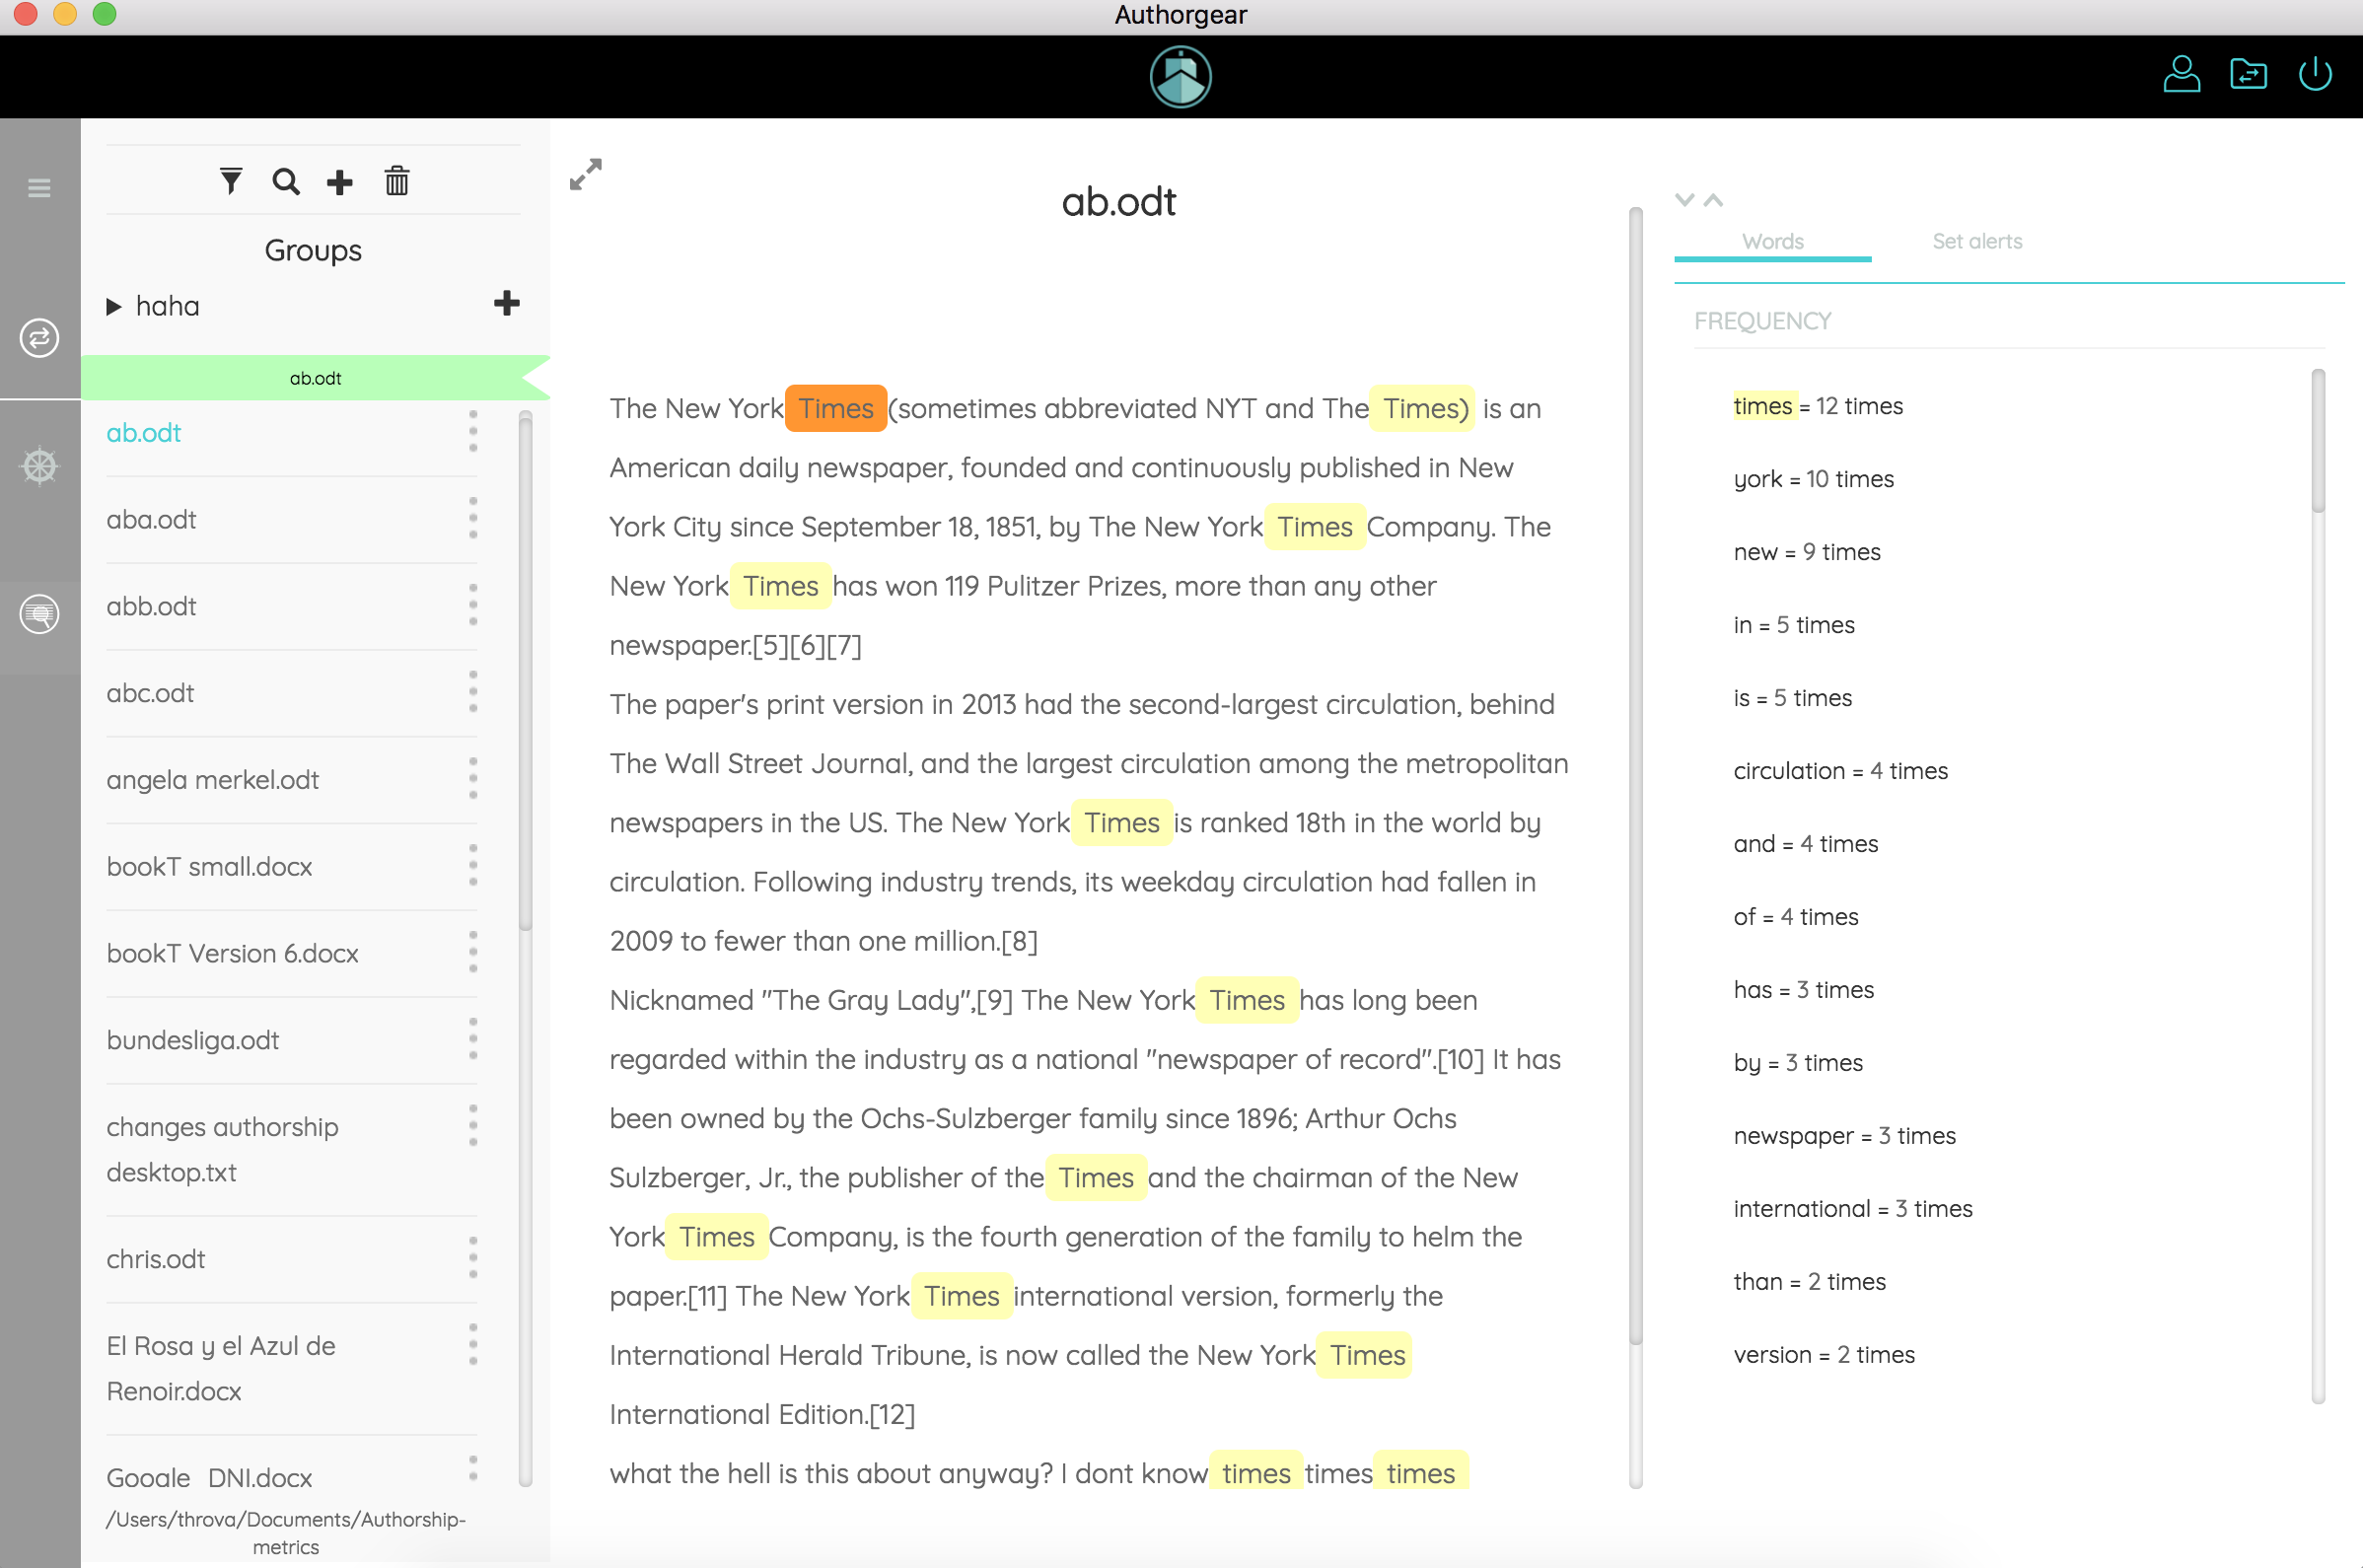Switch to the Words tab
The height and width of the screenshot is (1568, 2363).
[x=1772, y=242]
